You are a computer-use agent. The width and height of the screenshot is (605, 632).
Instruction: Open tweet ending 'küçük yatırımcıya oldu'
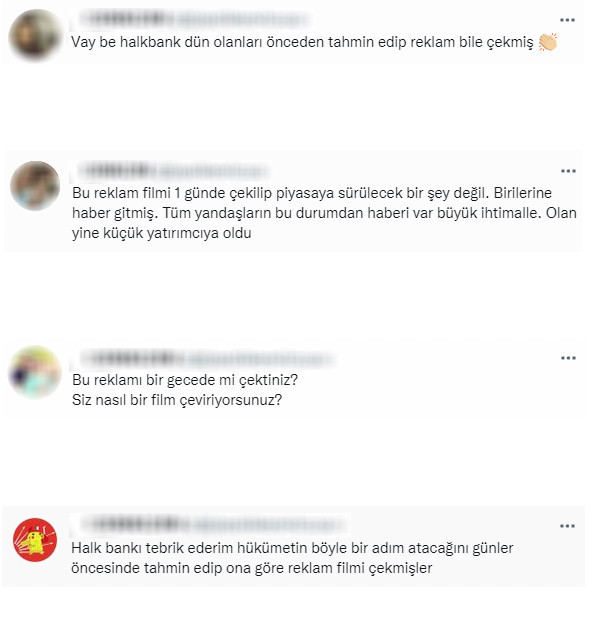[x=324, y=213]
